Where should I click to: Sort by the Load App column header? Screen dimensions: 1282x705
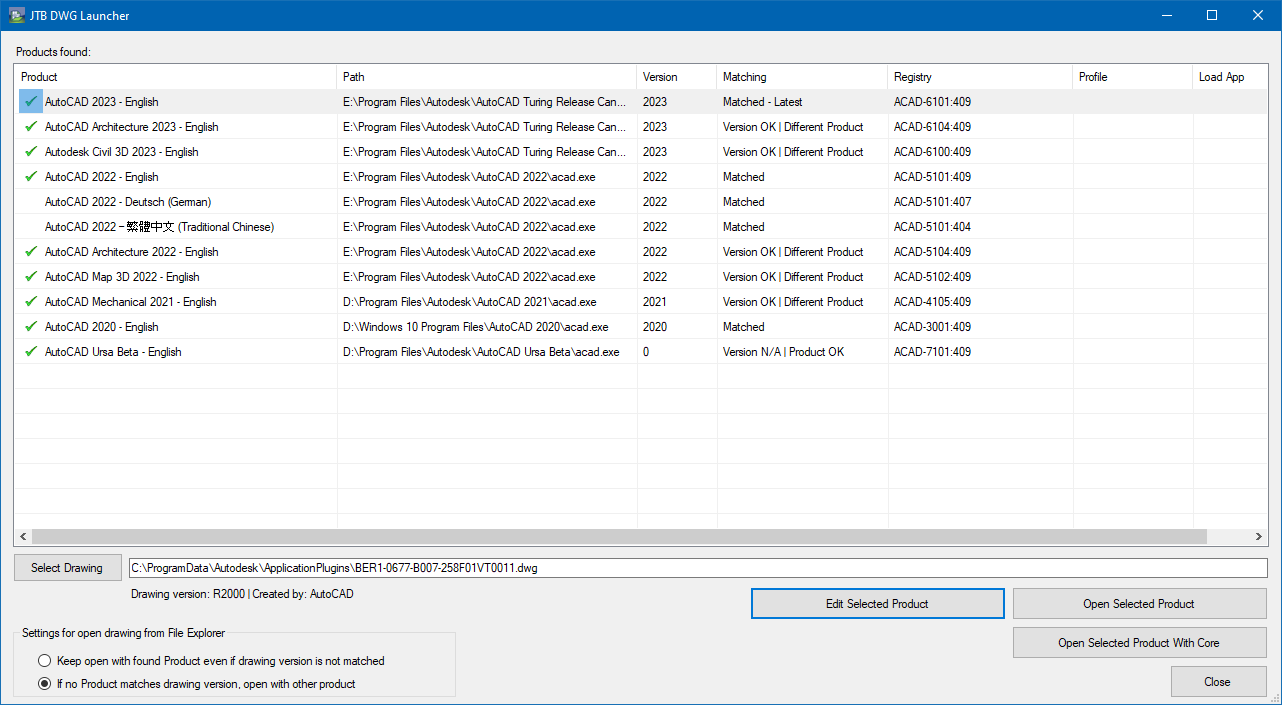point(1231,77)
